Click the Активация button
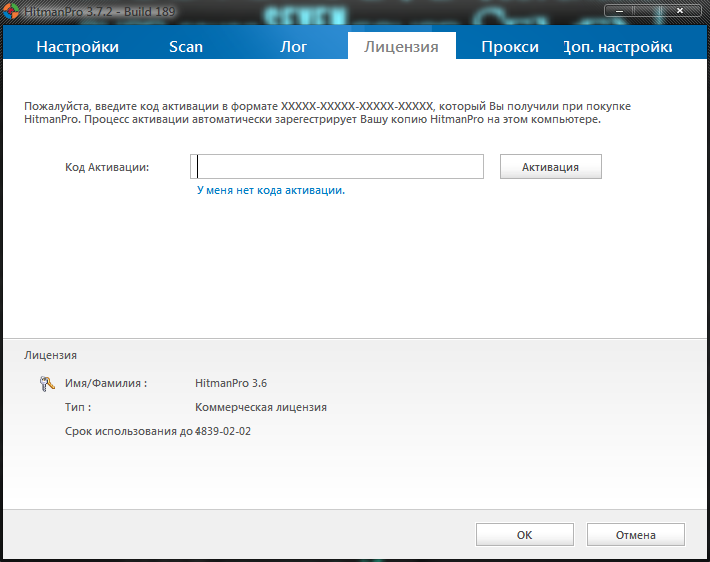710x562 pixels. pyautogui.click(x=551, y=167)
